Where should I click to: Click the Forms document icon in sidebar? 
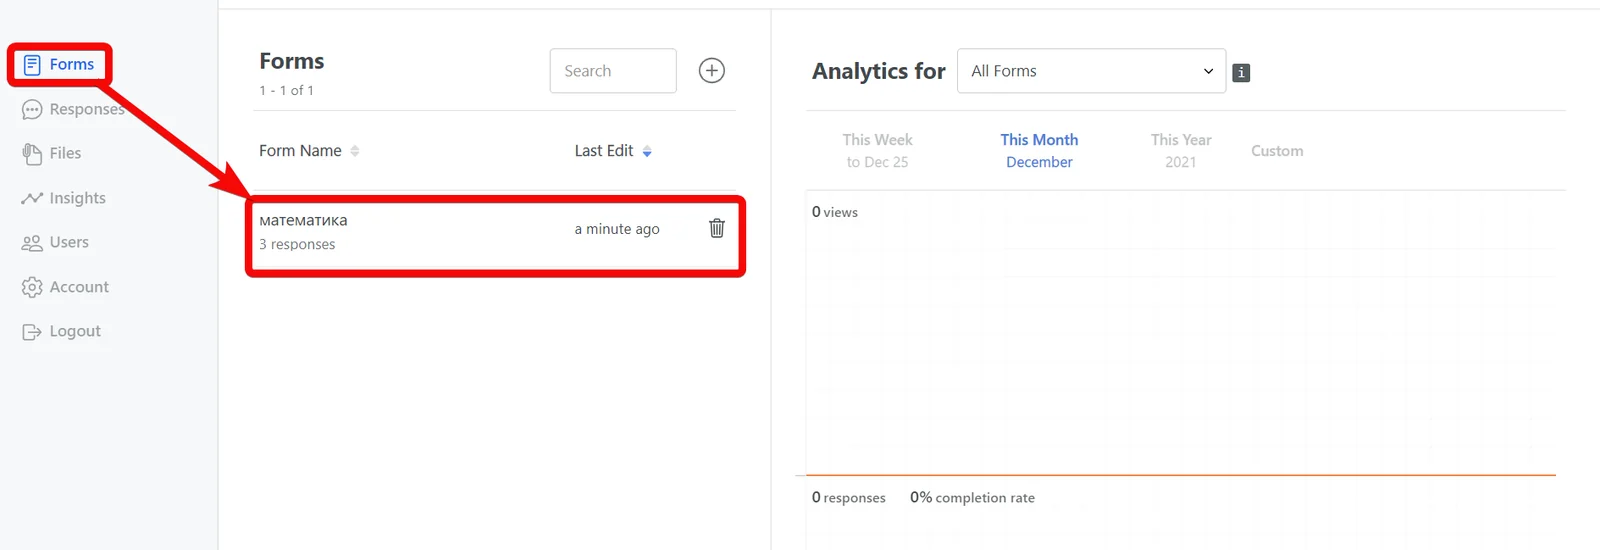tap(32, 65)
